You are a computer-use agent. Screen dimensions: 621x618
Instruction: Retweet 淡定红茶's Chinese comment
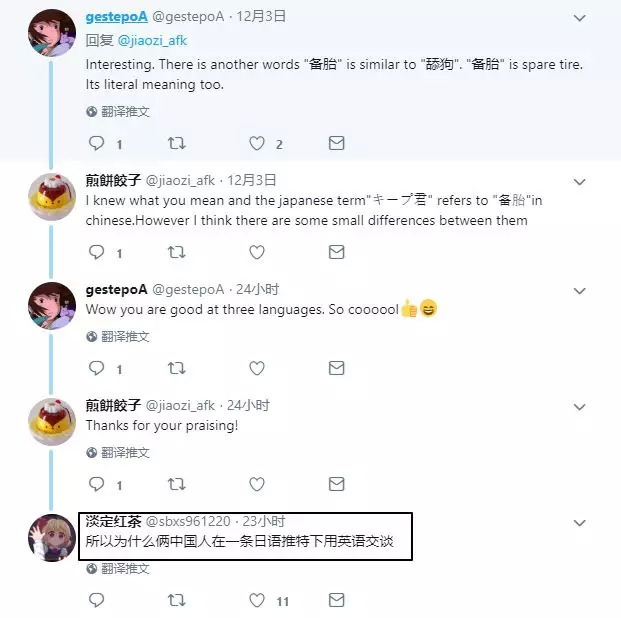(x=177, y=600)
